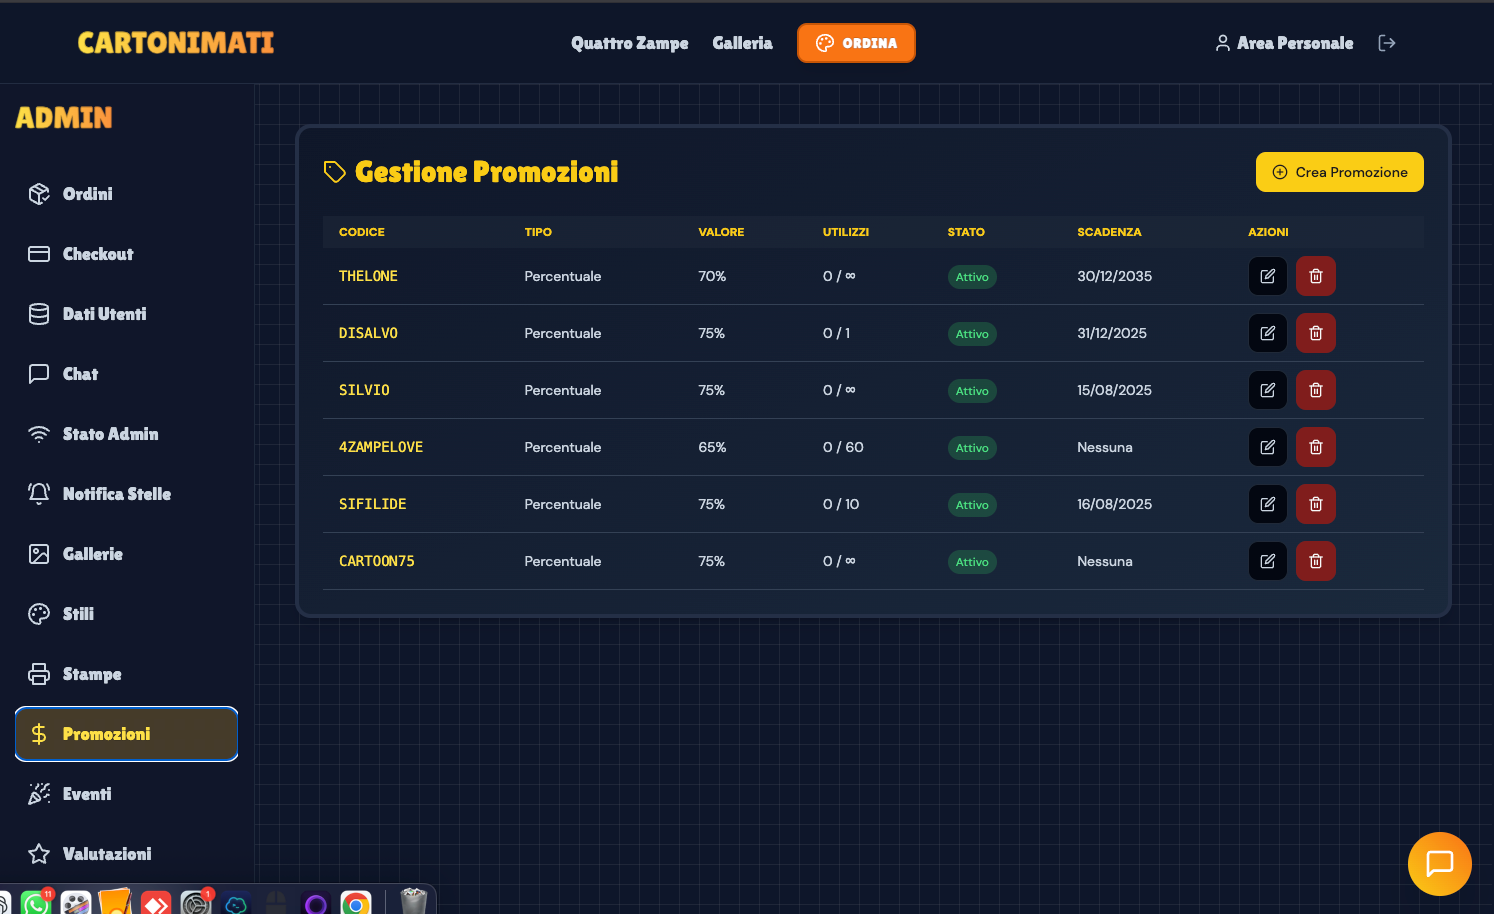The image size is (1494, 914).
Task: Open the floating chat bubble button
Action: pos(1439,864)
